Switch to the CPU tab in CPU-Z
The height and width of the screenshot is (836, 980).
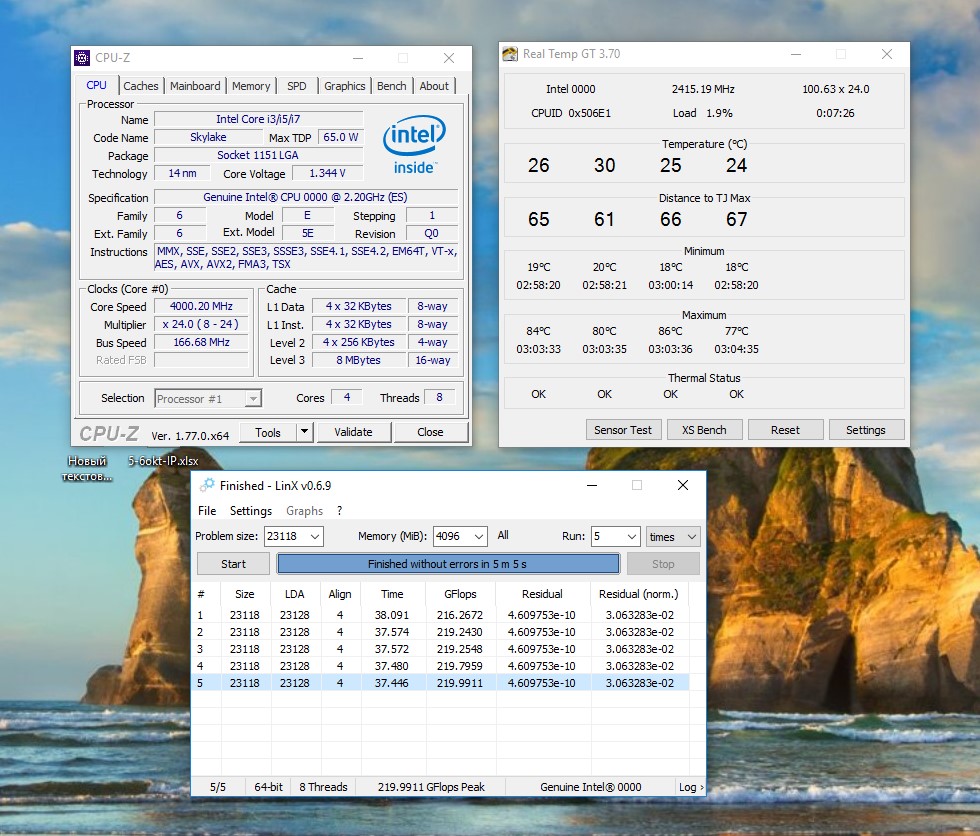96,86
